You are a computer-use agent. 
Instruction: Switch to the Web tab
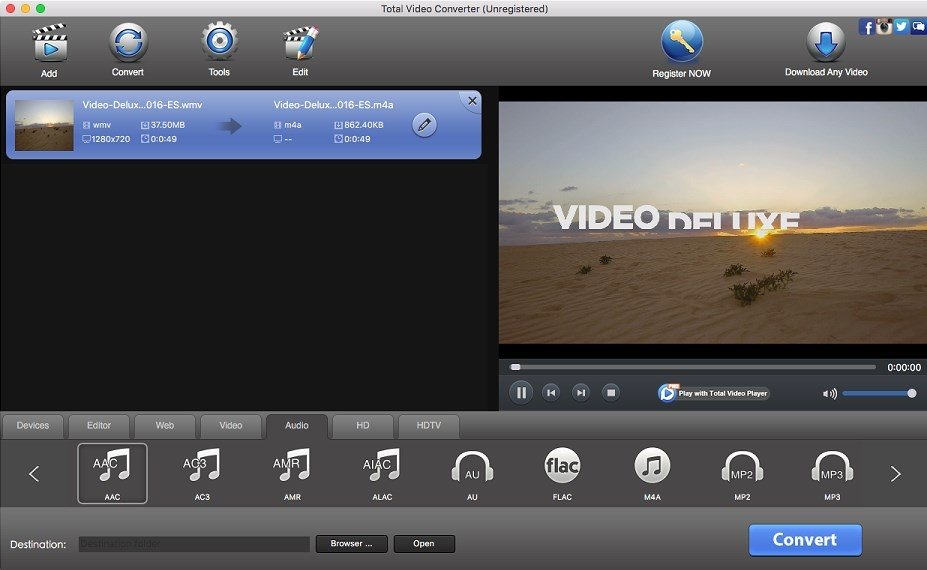click(x=165, y=426)
